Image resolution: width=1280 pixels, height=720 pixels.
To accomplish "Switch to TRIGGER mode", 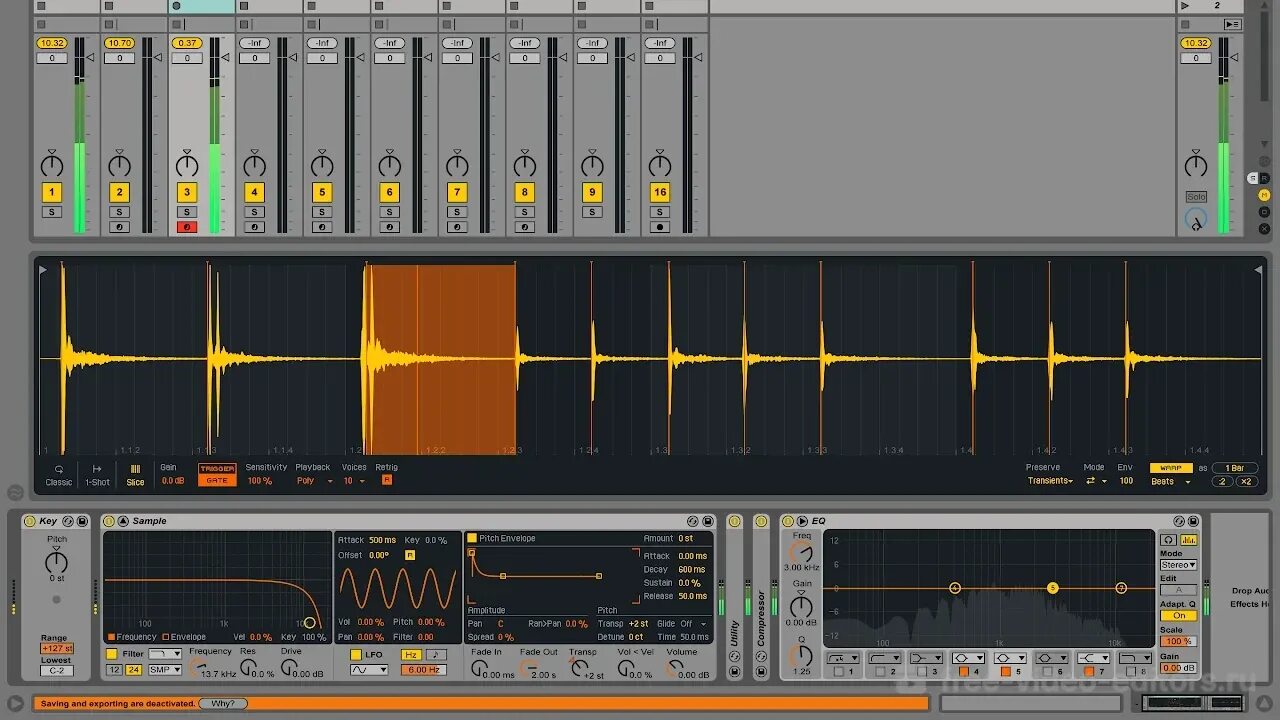I will [217, 468].
